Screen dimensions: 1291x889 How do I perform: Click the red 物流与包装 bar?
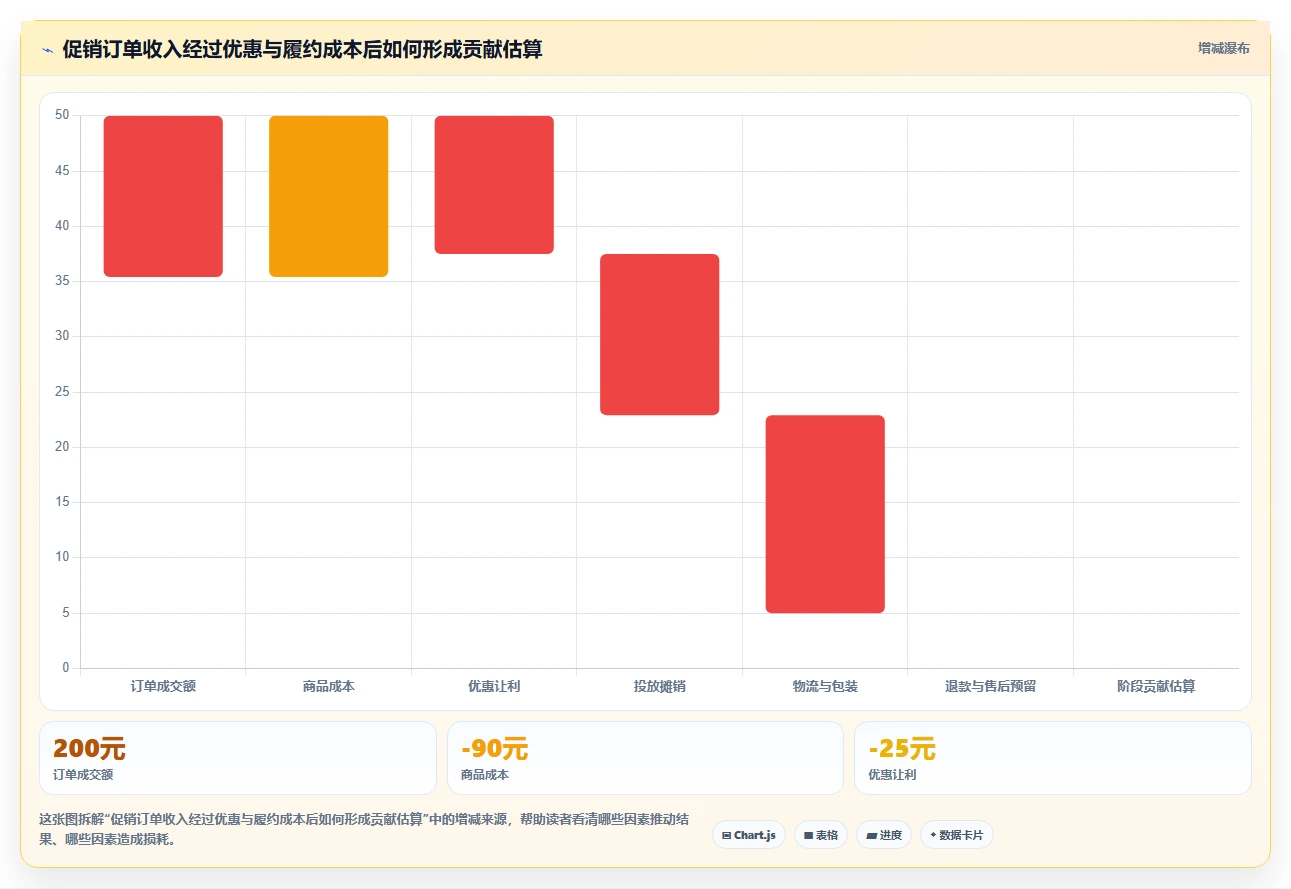point(825,514)
